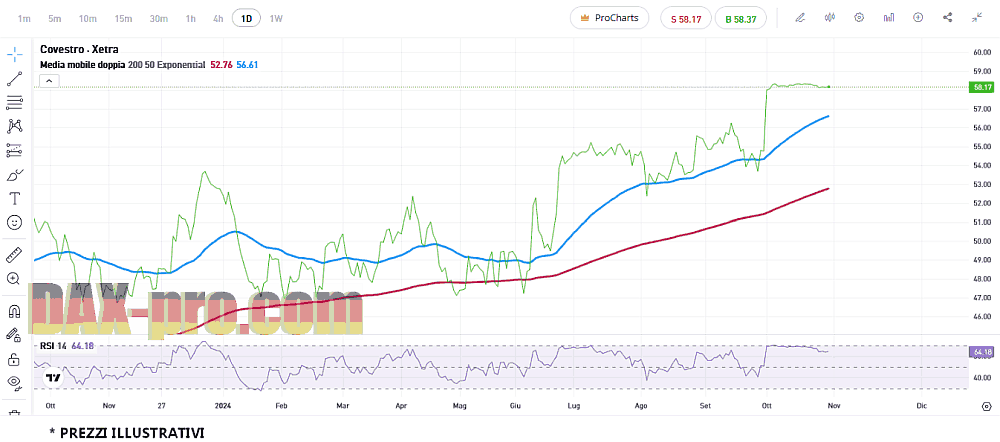Click the add circle plus icon
1000x442 pixels.
coord(918,18)
